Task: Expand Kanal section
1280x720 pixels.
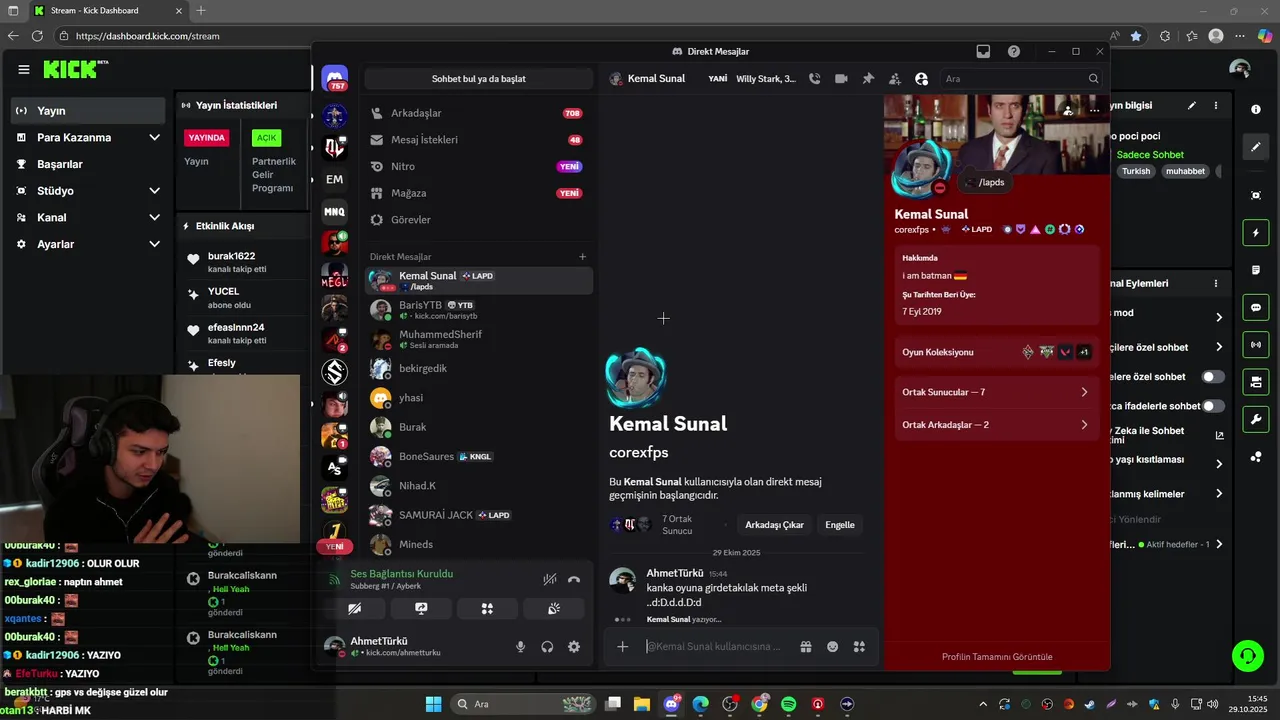Action: click(x=88, y=217)
